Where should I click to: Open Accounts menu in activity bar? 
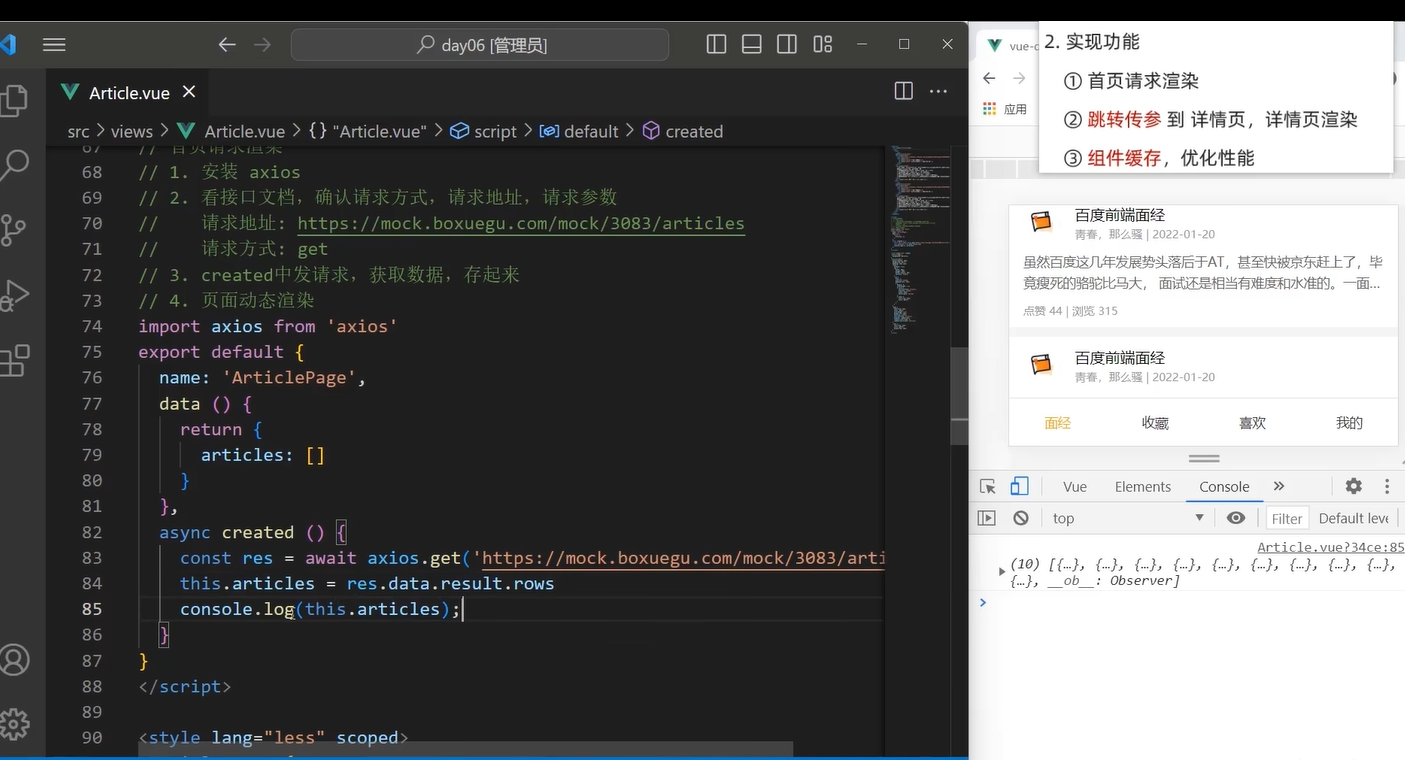14,660
